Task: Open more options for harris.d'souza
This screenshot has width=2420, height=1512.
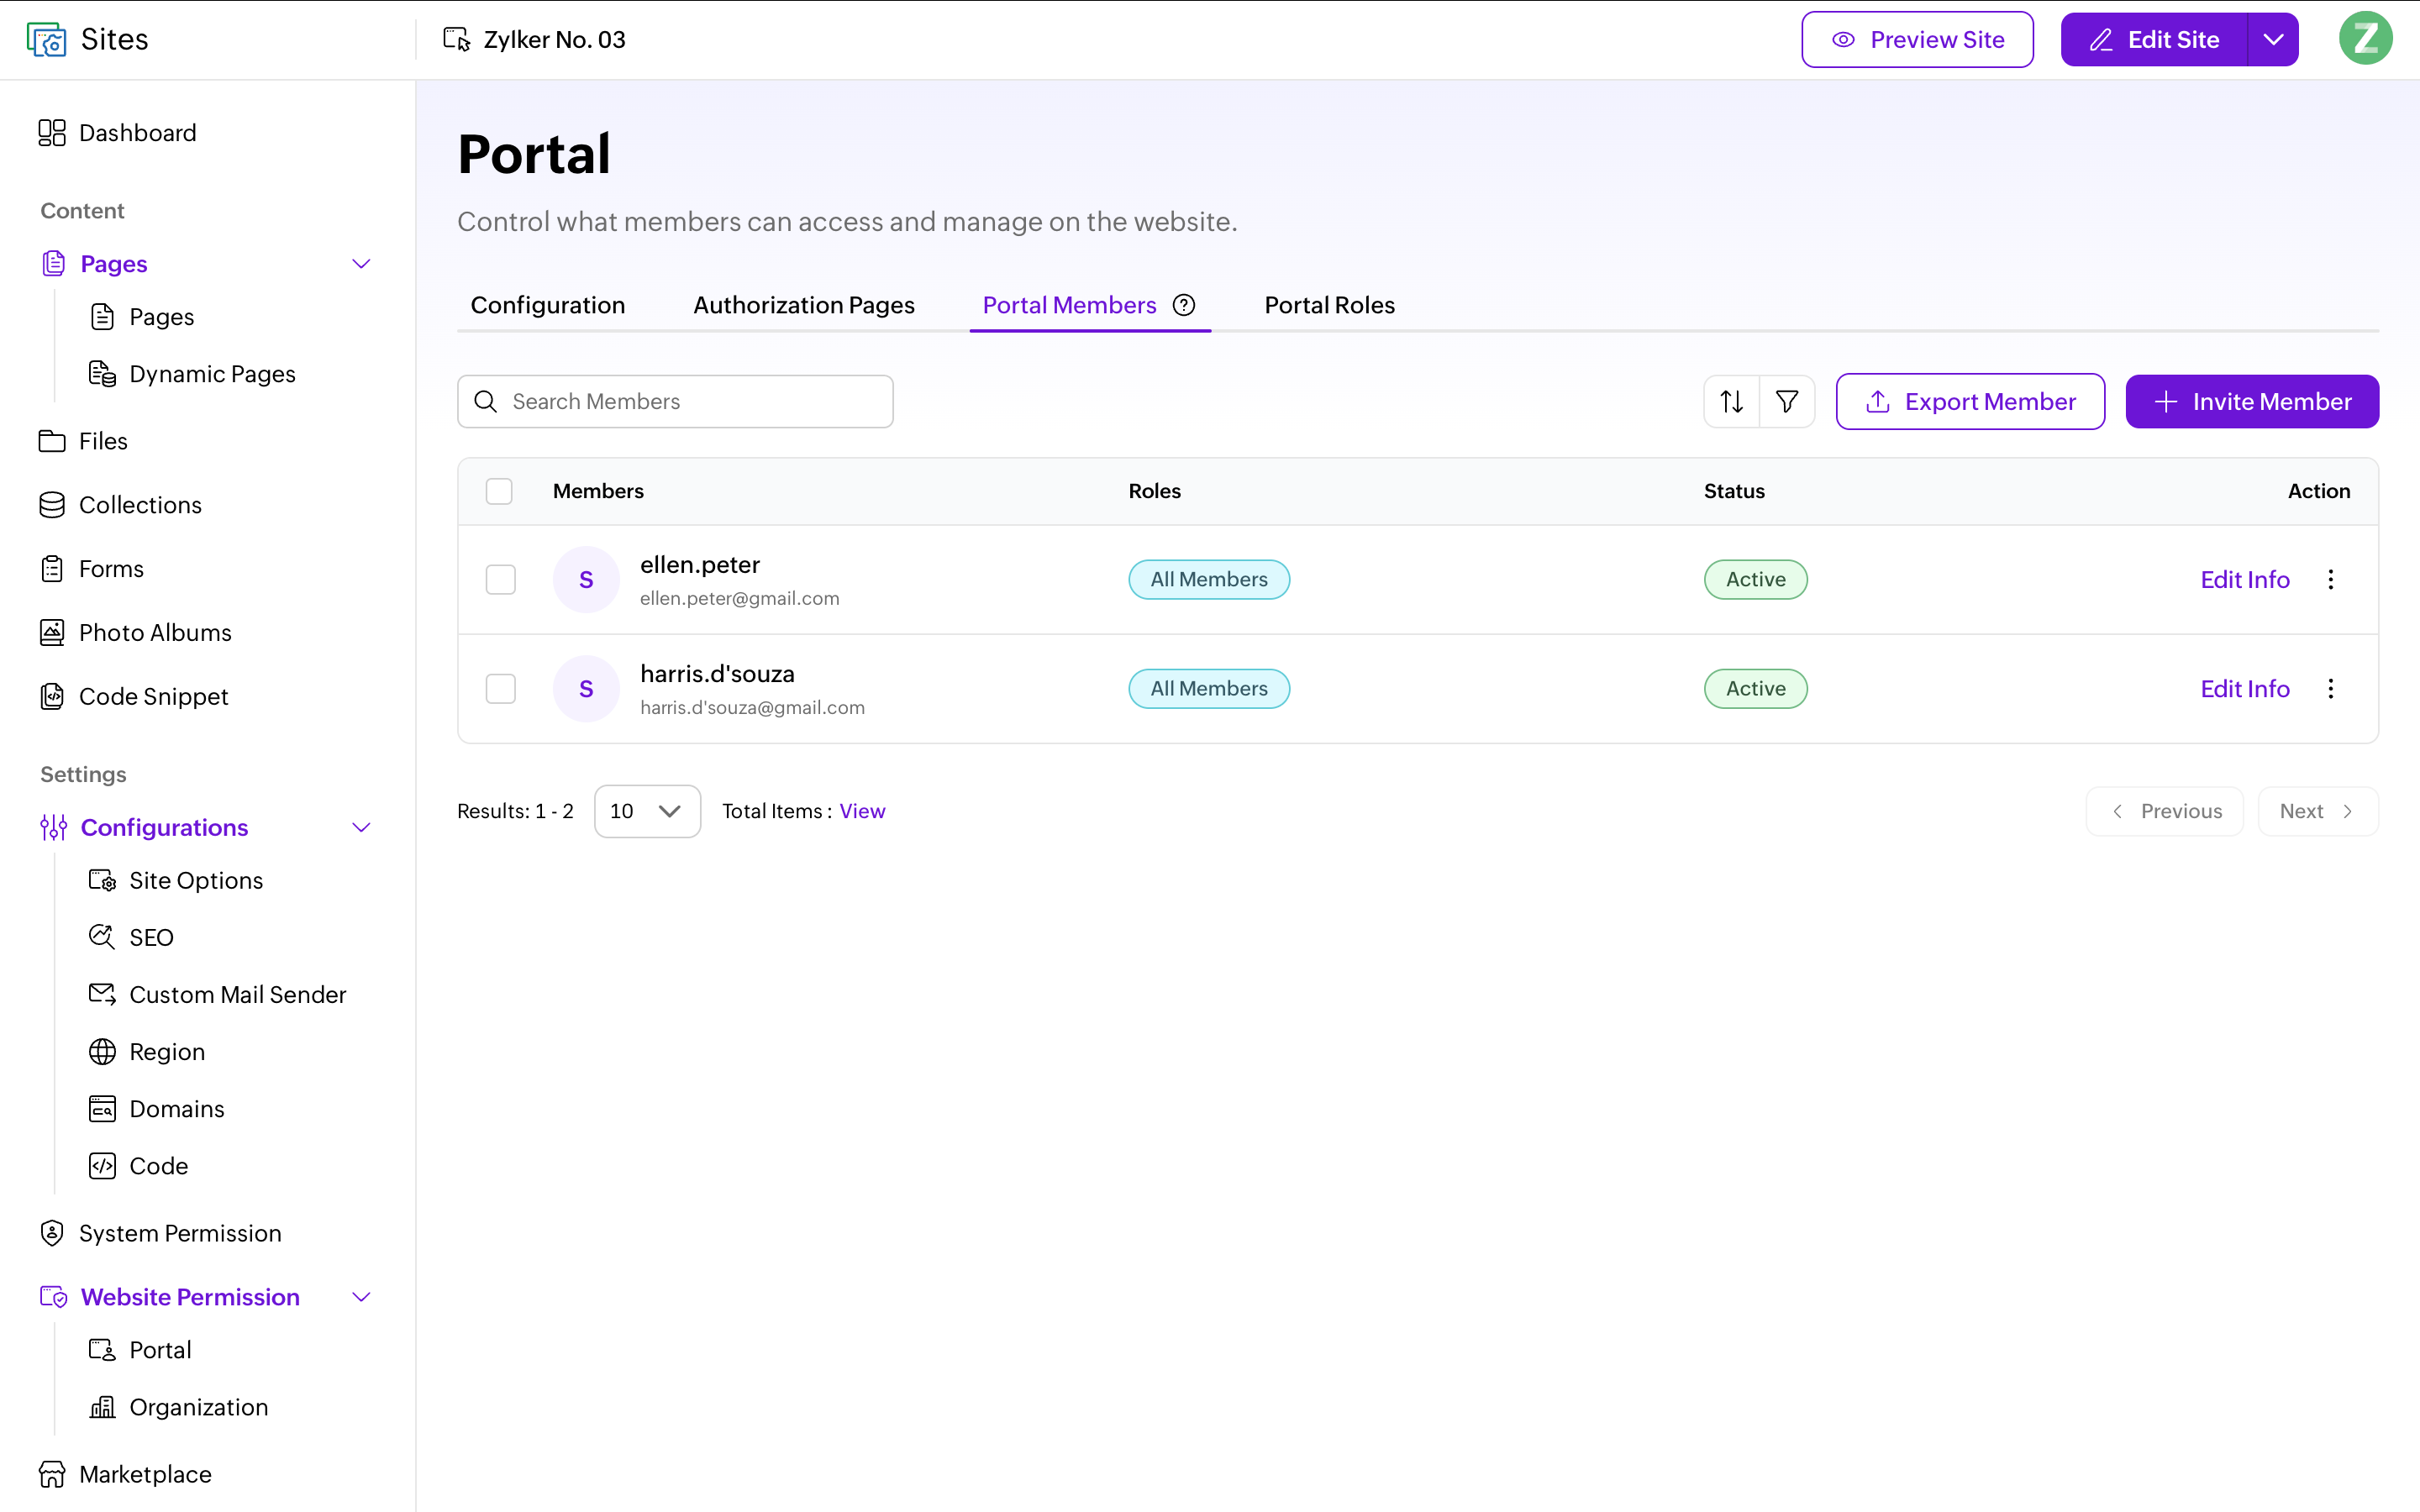Action: pos(2330,688)
